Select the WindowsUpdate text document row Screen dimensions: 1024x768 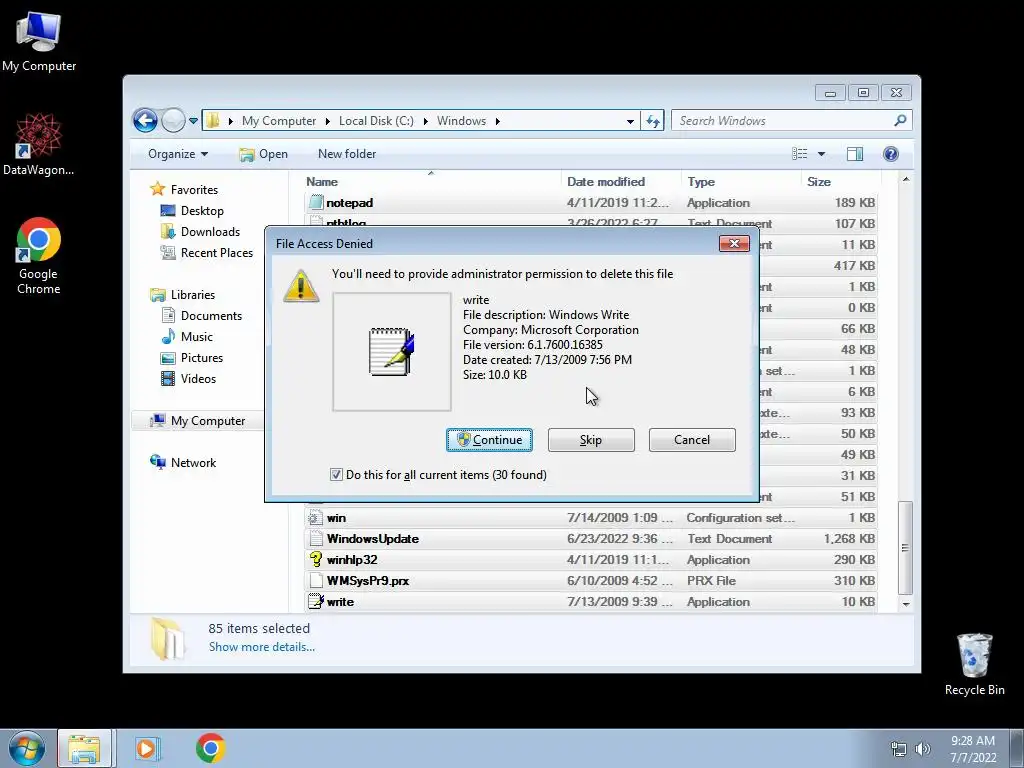tap(591, 539)
